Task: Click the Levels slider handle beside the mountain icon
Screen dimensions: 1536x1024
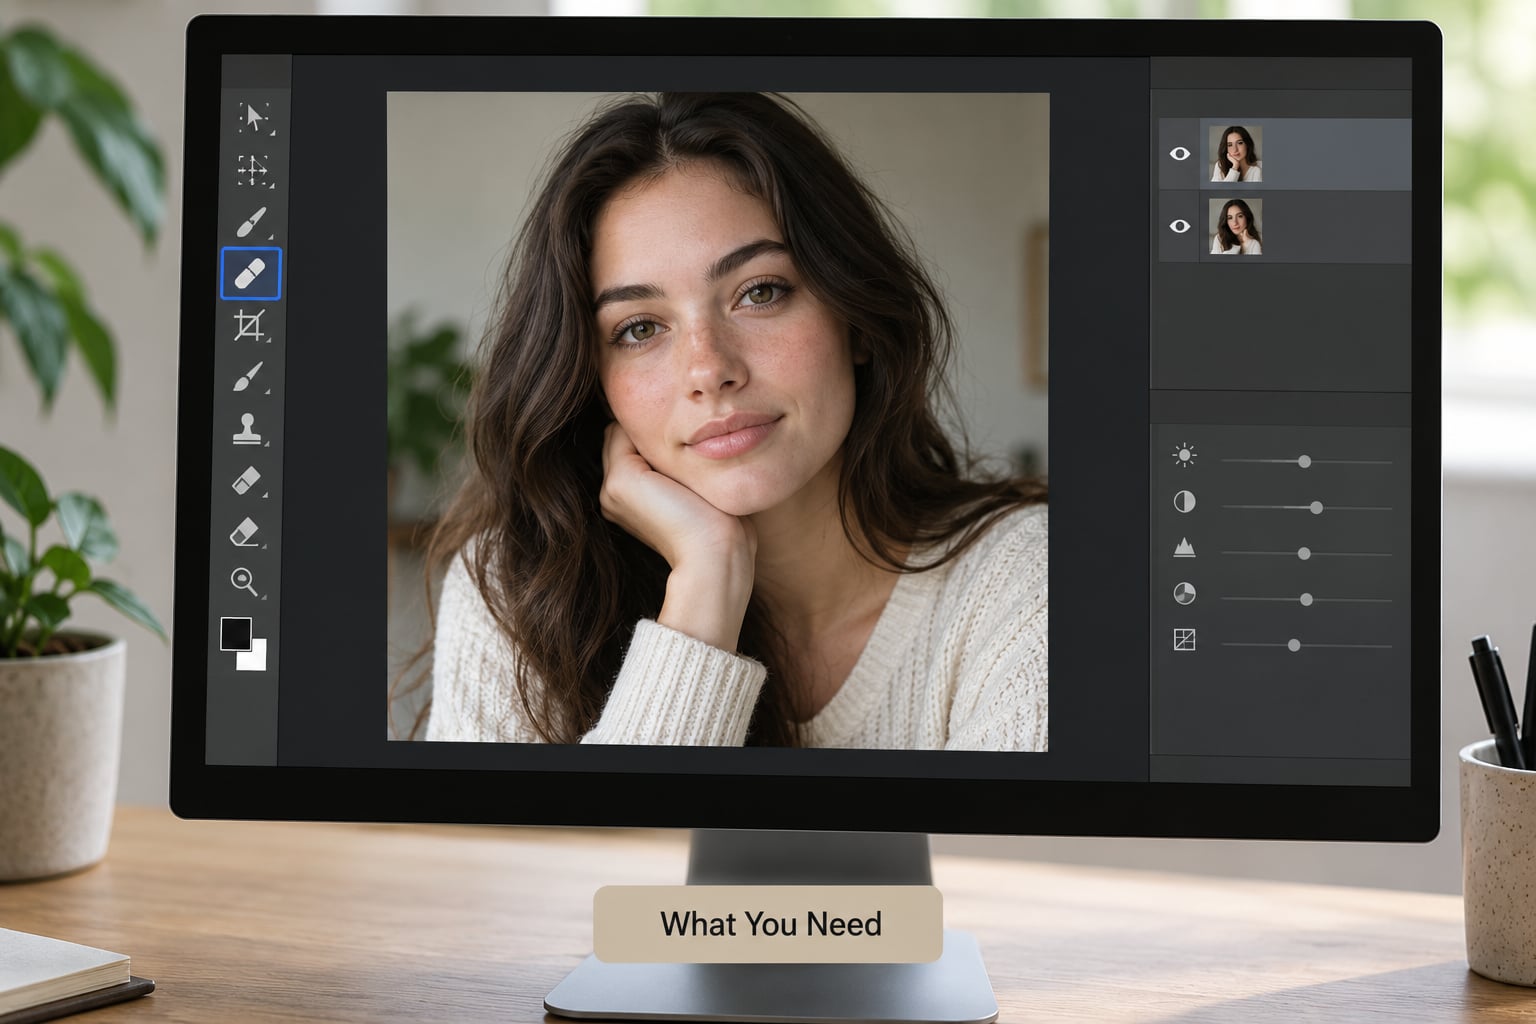Action: (x=1304, y=553)
